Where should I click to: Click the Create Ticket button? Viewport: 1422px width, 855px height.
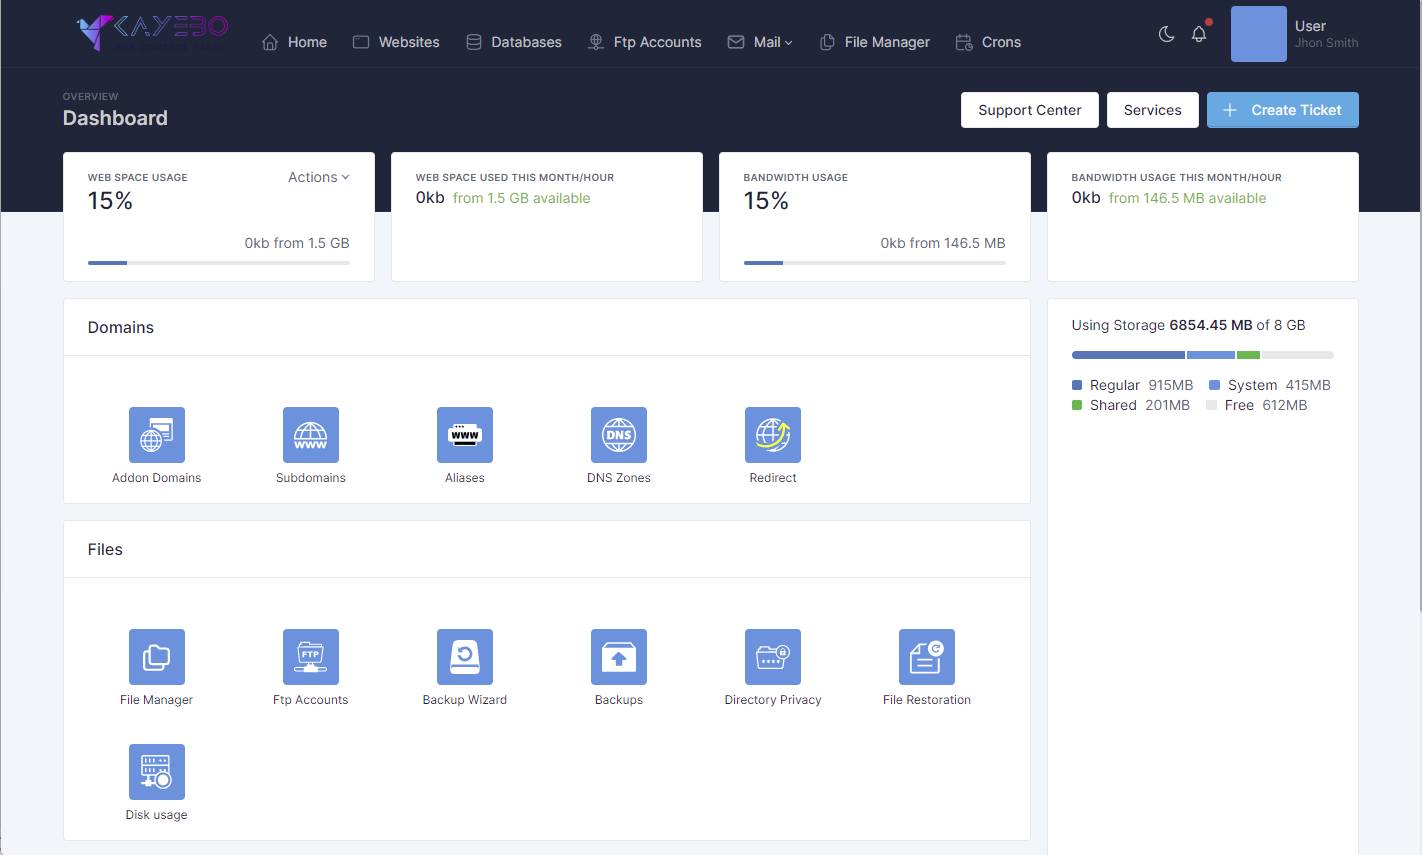point(1283,110)
